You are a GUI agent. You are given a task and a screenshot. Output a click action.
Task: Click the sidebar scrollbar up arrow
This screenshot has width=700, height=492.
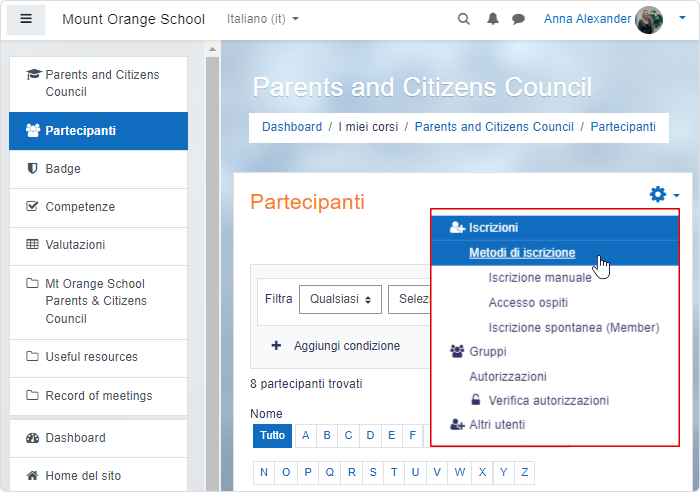212,49
